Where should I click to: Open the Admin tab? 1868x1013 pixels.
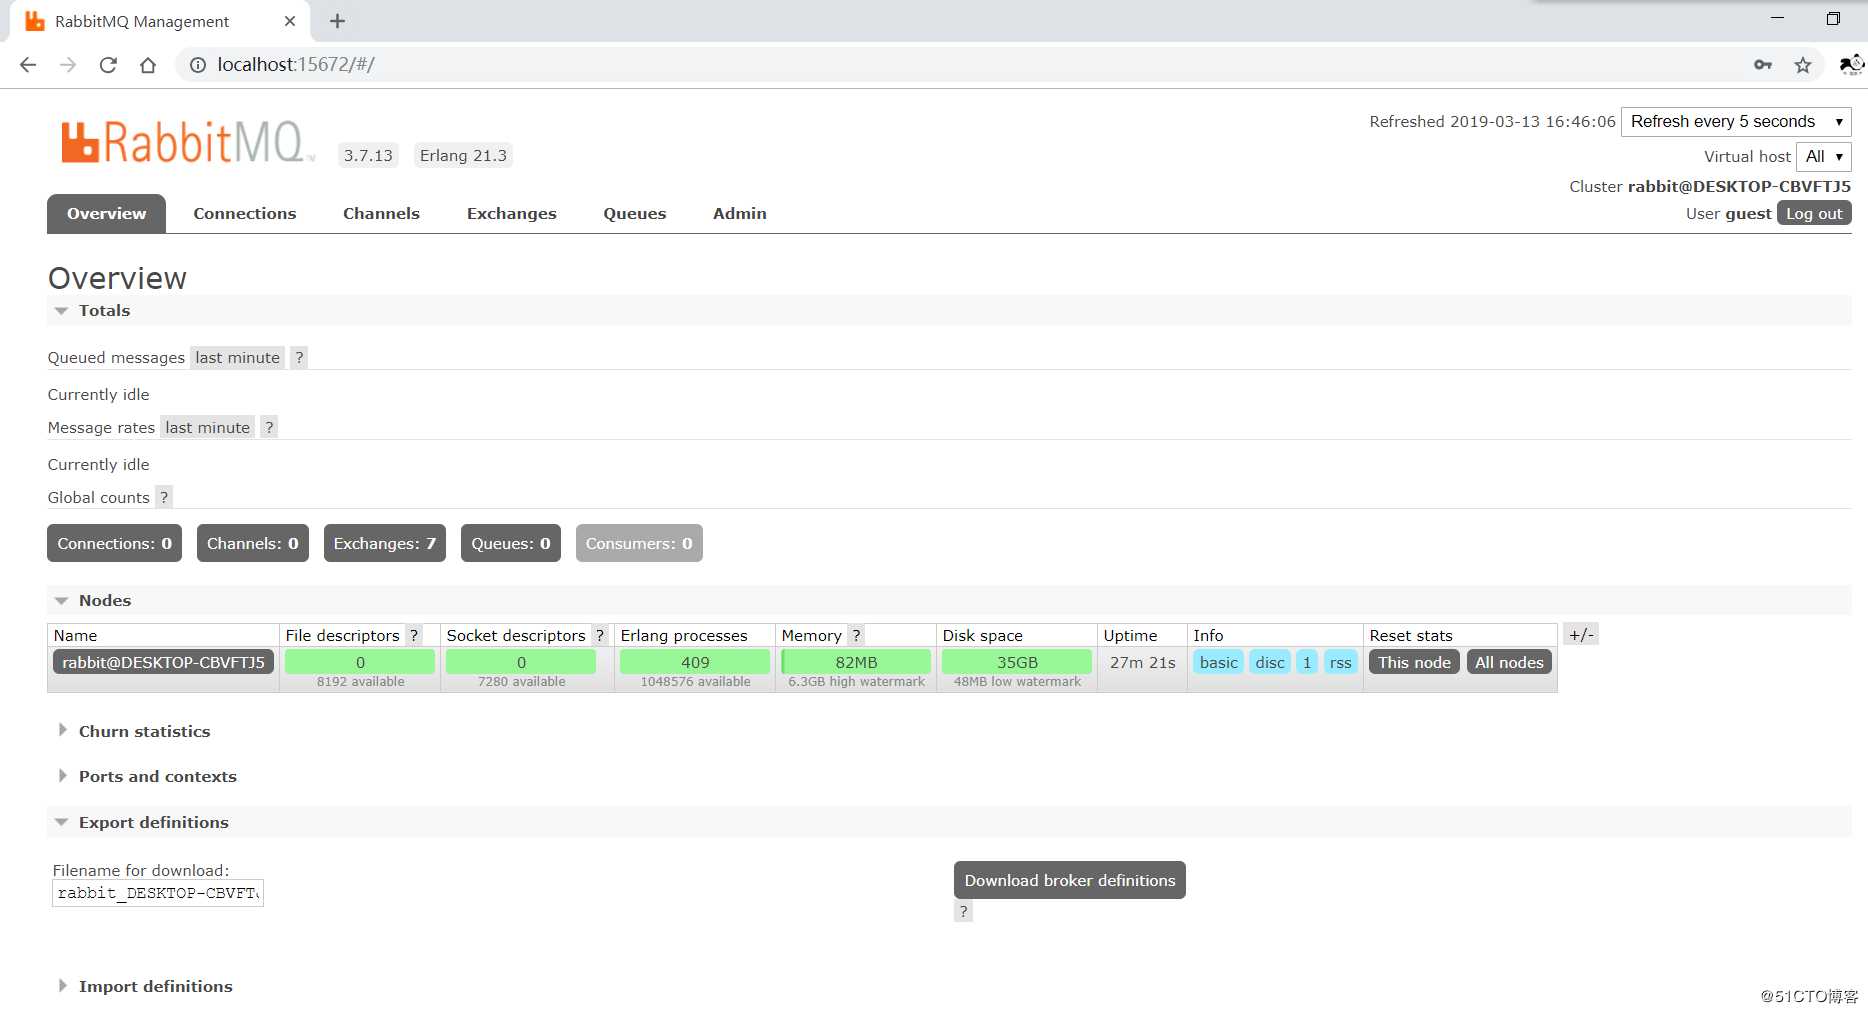[740, 214]
